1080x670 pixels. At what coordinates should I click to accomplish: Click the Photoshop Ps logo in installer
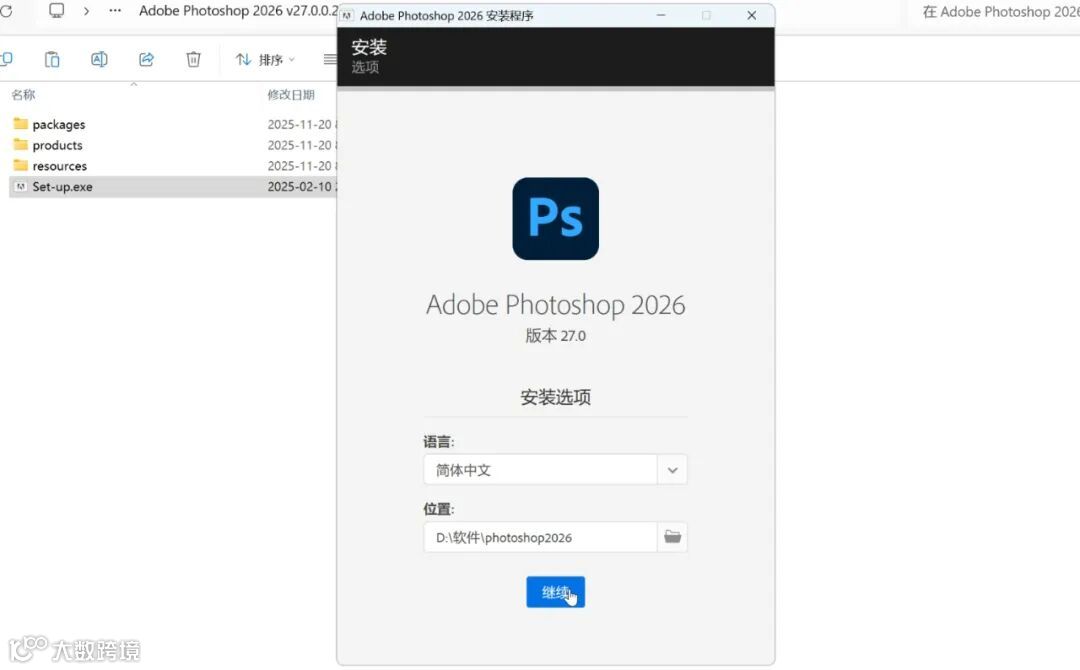pyautogui.click(x=555, y=218)
